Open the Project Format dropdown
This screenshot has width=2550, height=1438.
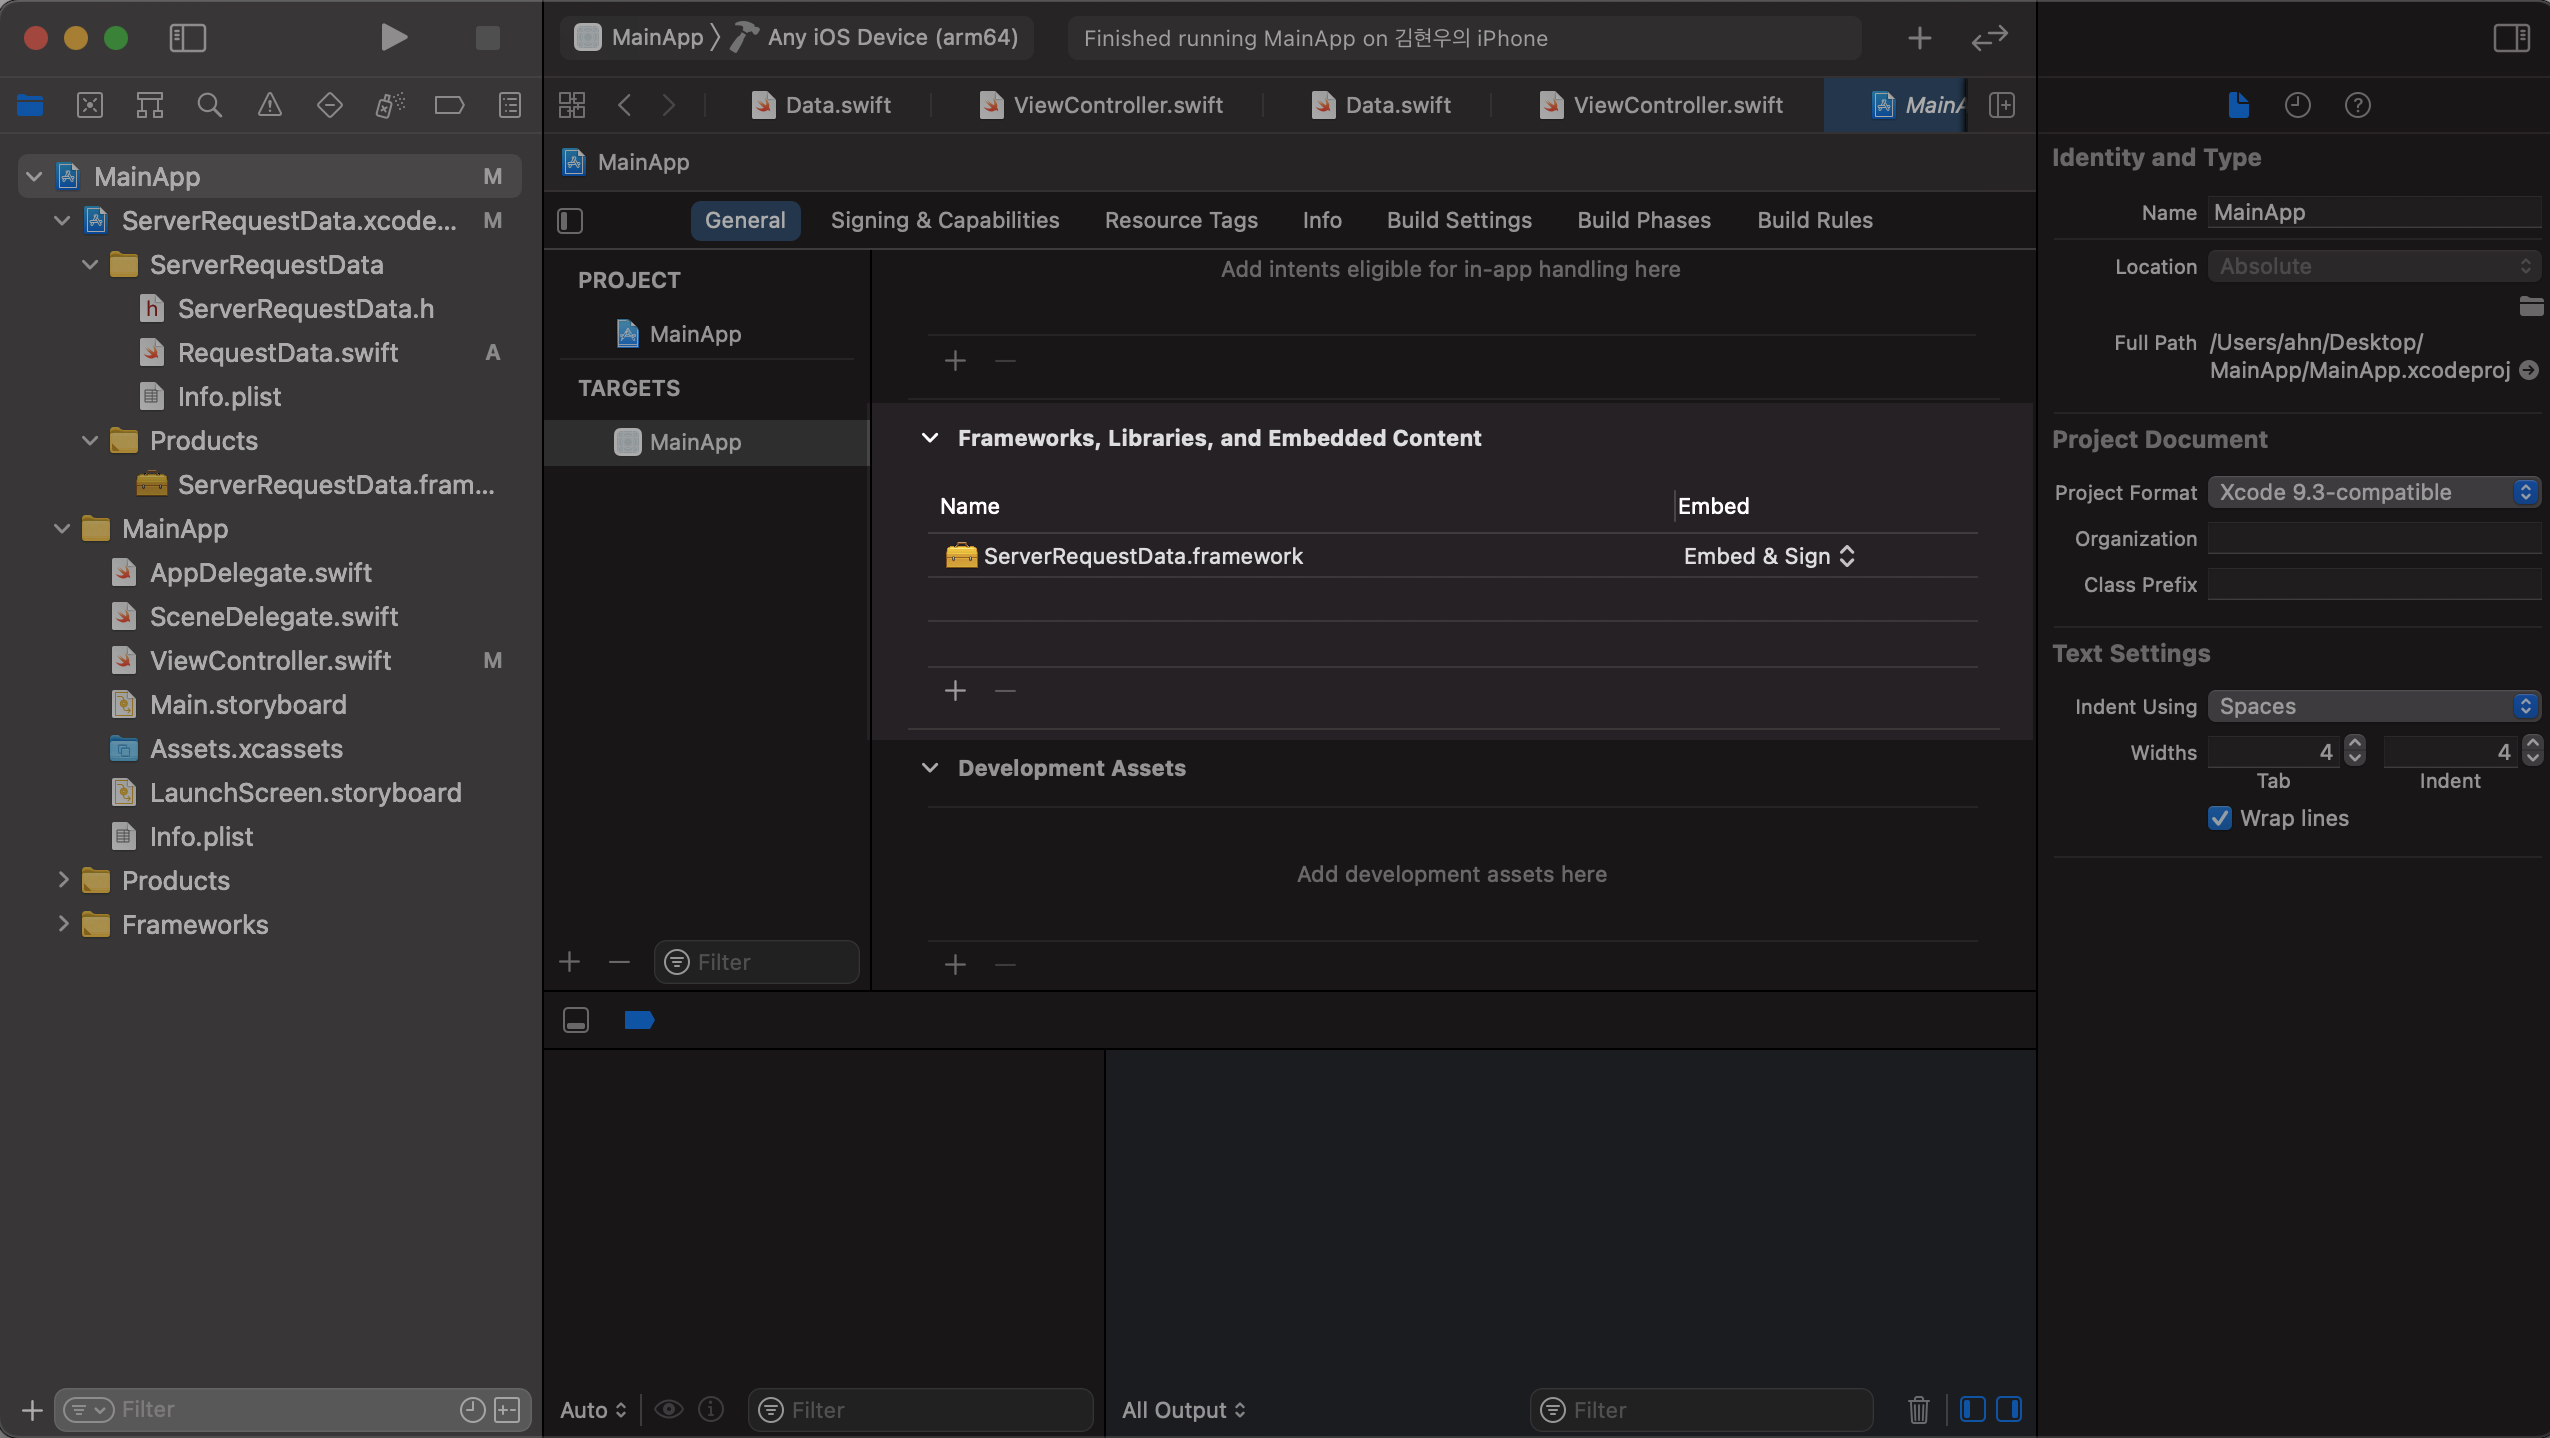(2373, 492)
